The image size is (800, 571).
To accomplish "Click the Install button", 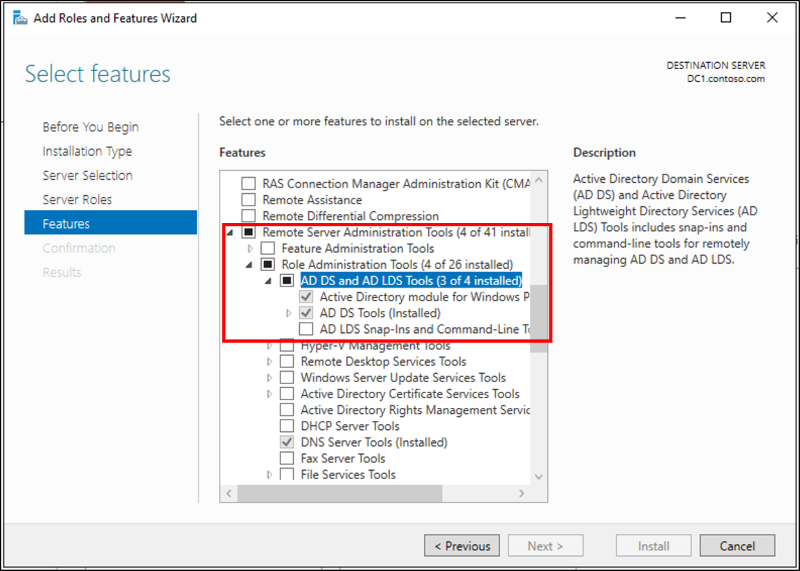I will coord(654,546).
